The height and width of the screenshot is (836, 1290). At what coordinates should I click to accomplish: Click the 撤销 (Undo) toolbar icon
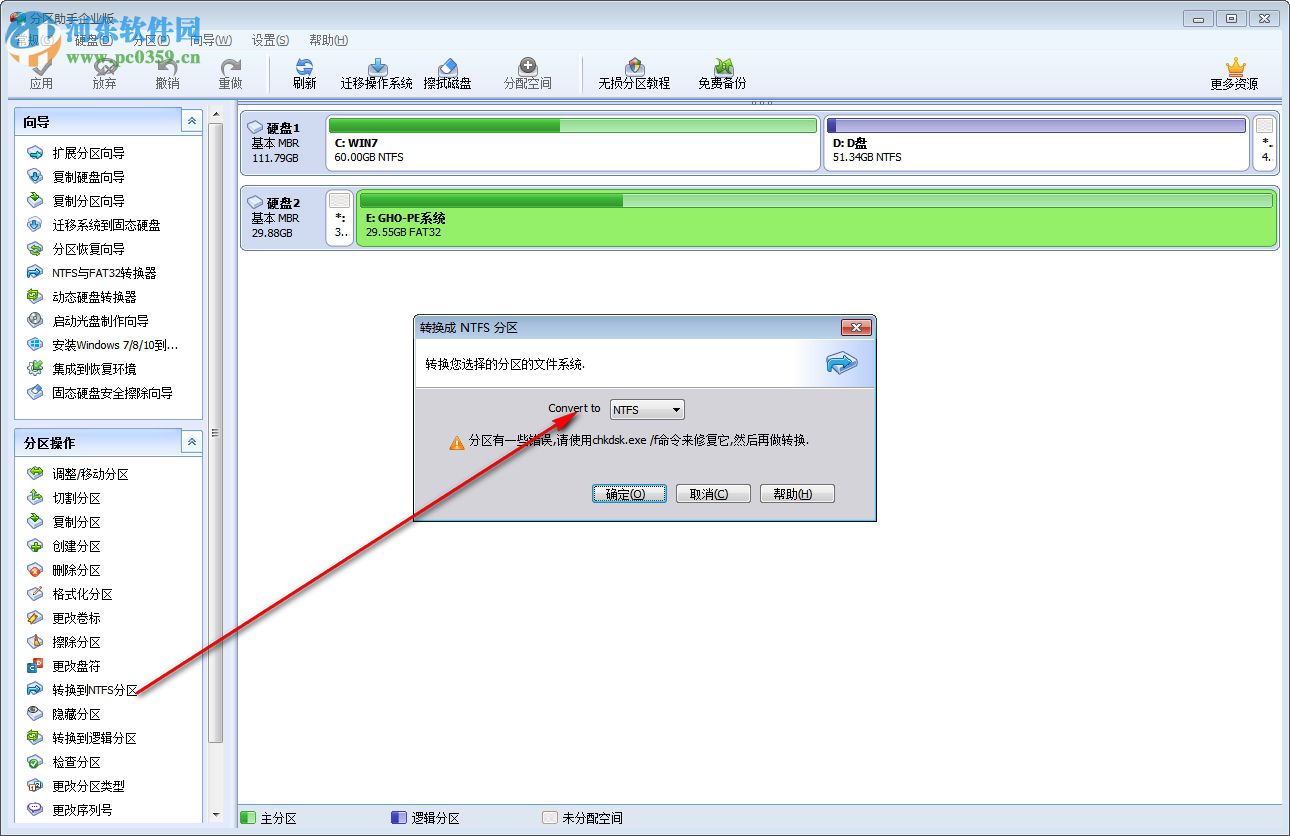[168, 70]
